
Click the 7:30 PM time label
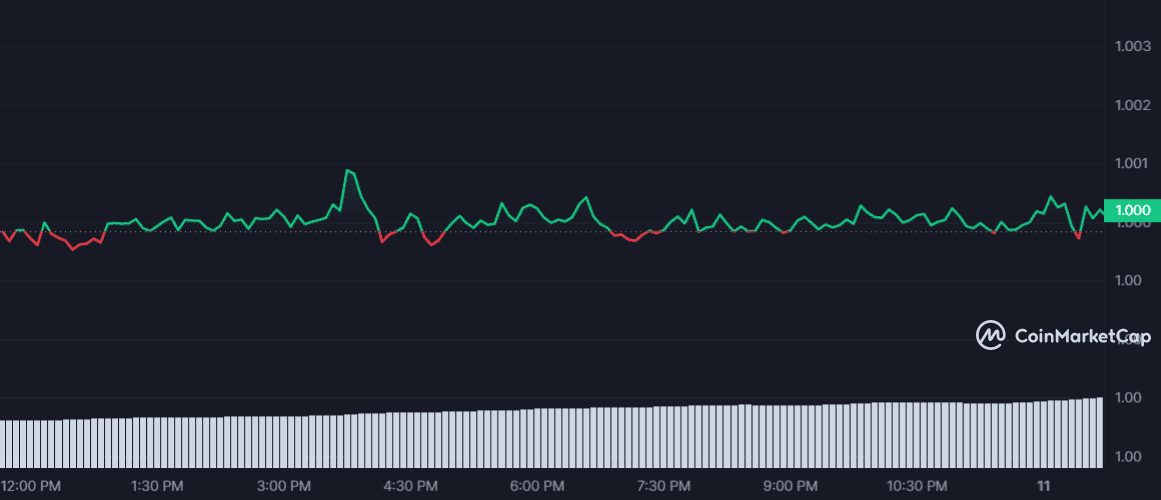click(664, 486)
